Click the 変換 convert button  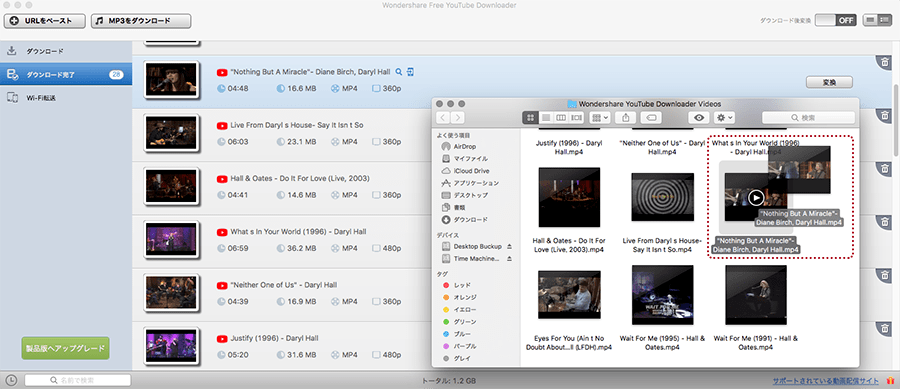[829, 82]
